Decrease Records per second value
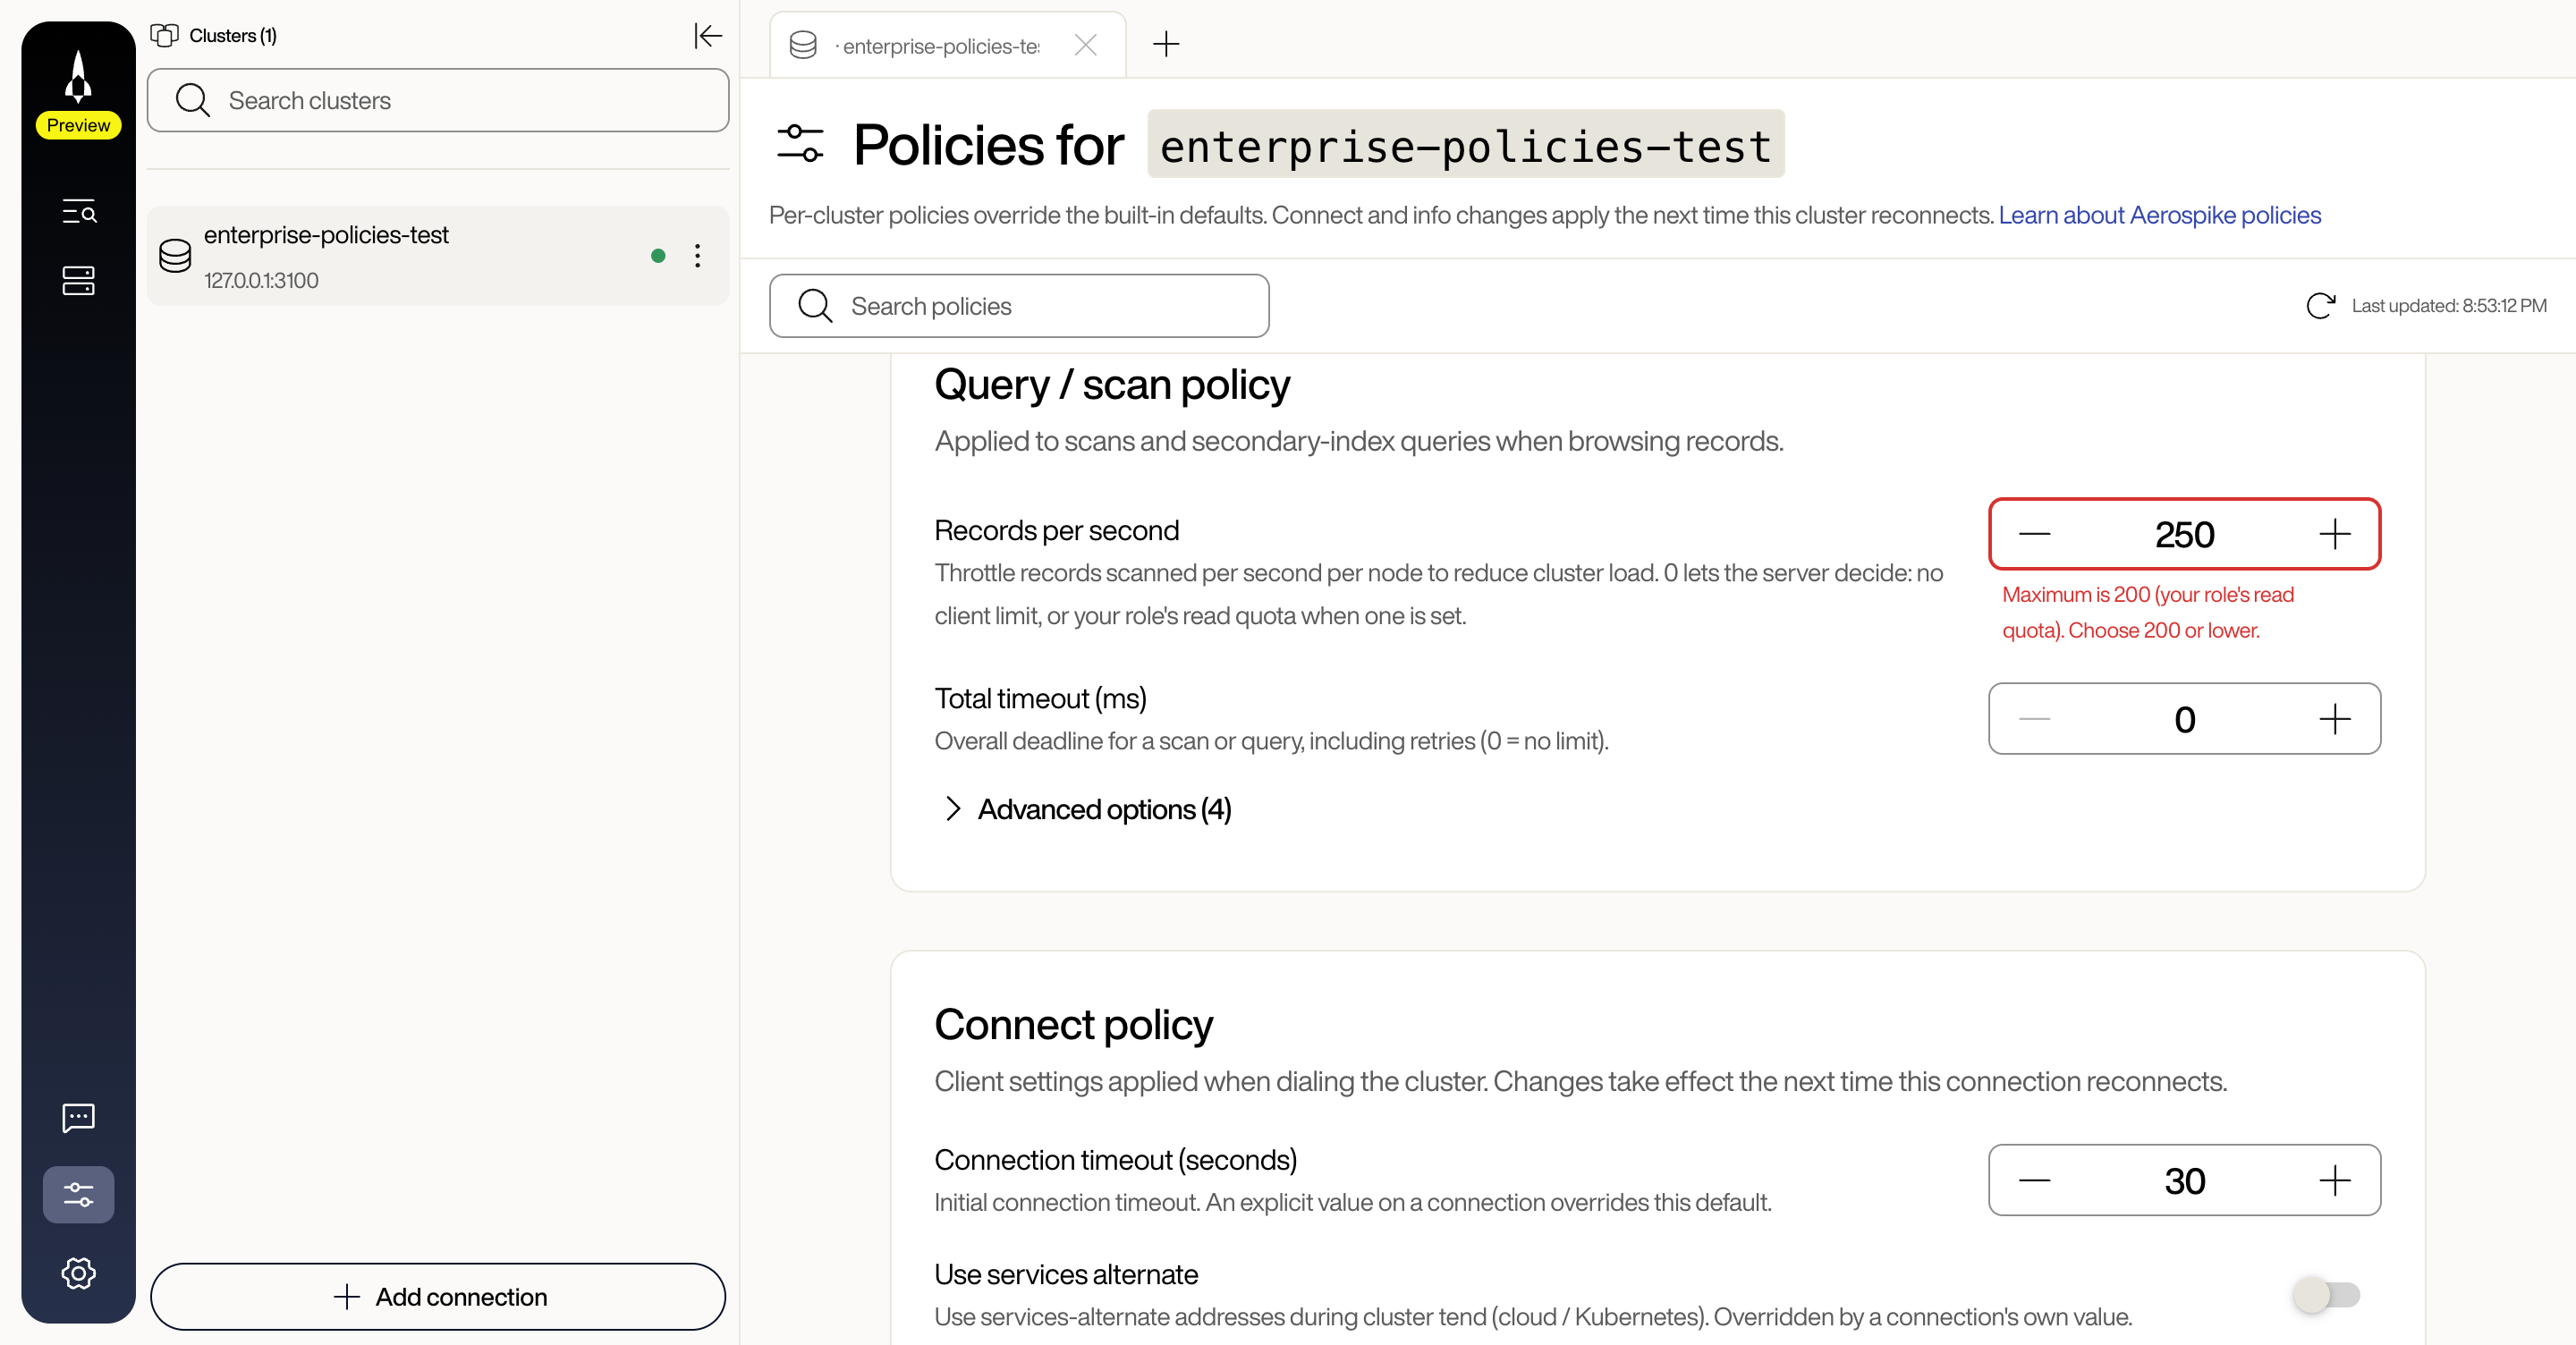Viewport: 2576px width, 1345px height. point(2035,534)
